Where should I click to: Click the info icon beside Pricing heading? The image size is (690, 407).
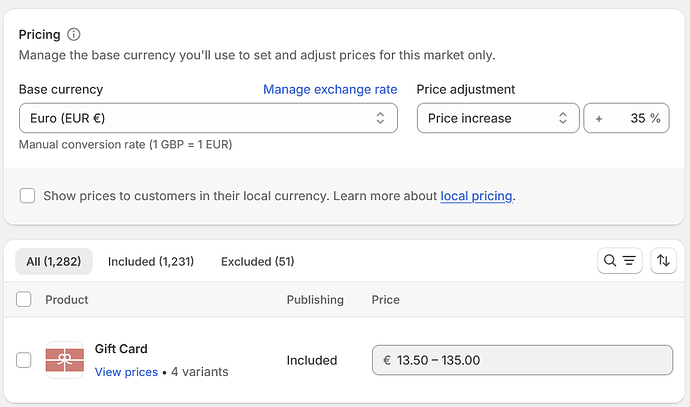tap(74, 35)
